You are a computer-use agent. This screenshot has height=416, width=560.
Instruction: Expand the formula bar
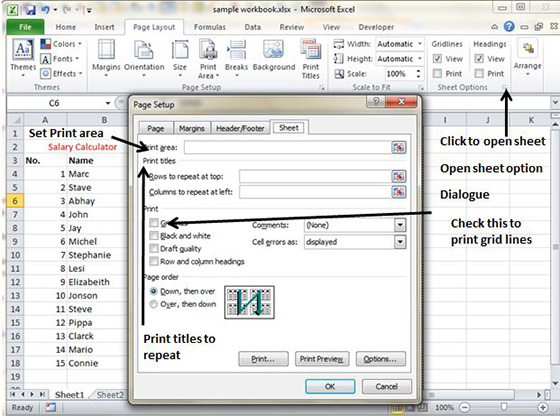(x=555, y=103)
